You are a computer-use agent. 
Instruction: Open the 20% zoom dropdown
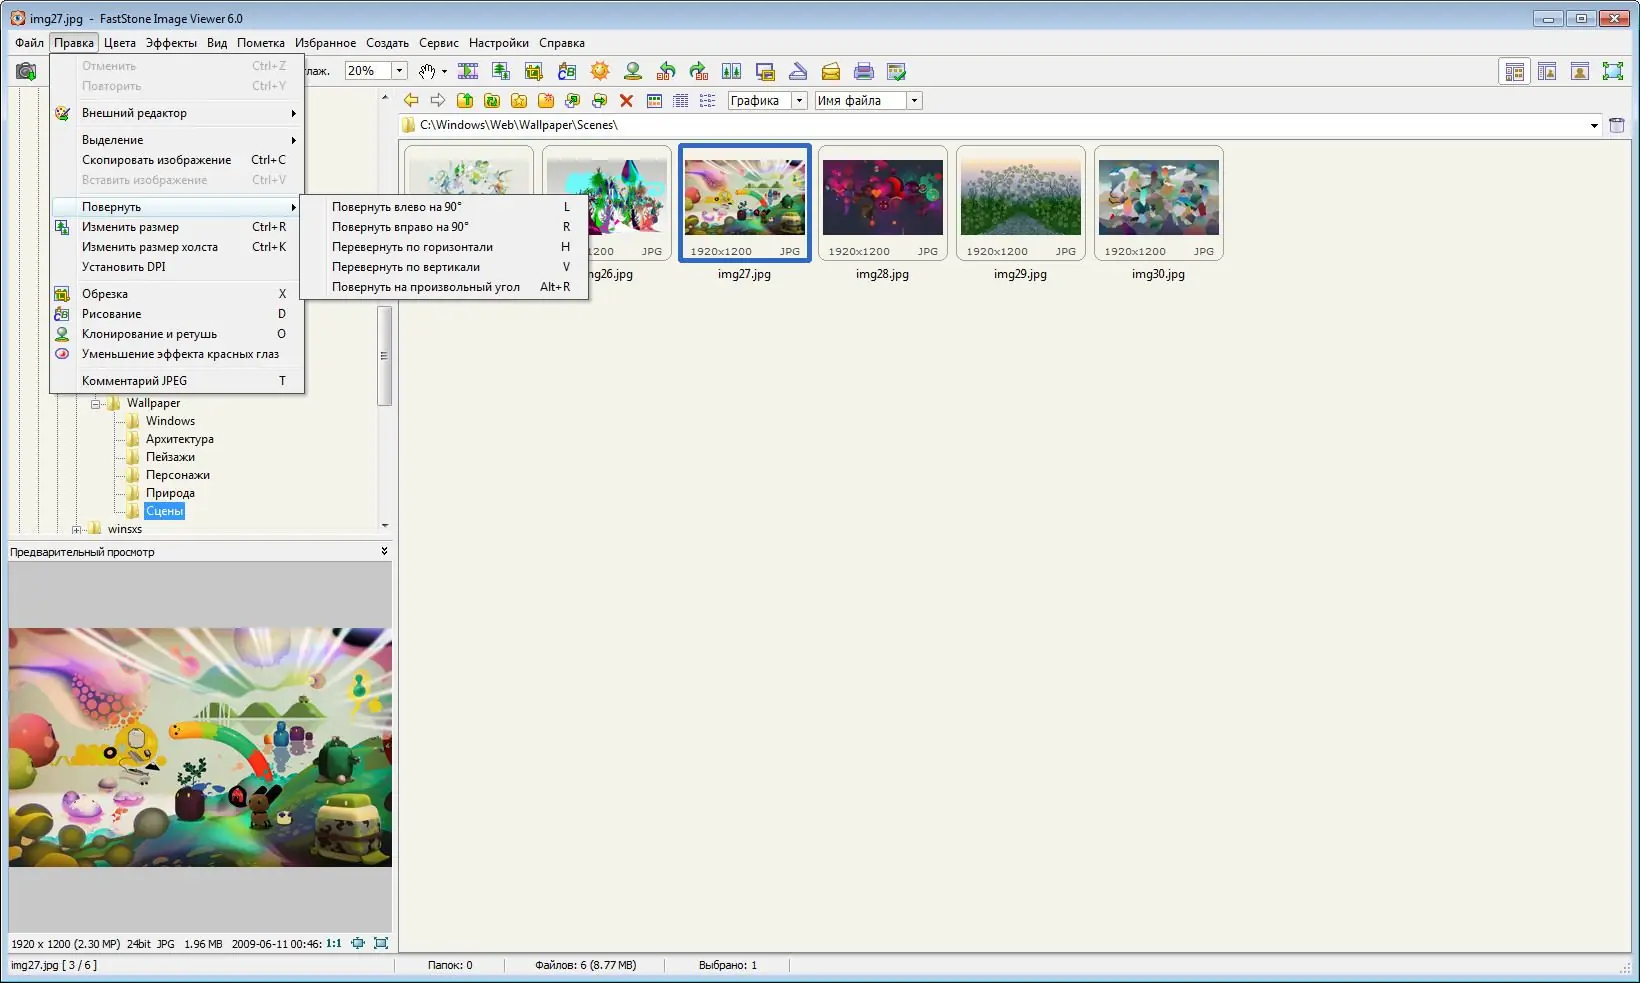point(399,71)
